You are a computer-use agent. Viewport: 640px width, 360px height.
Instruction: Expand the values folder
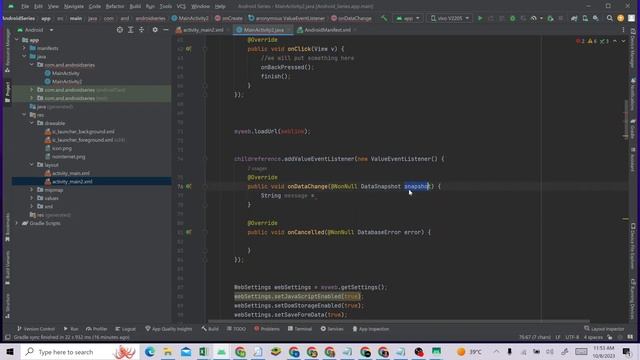[31, 198]
